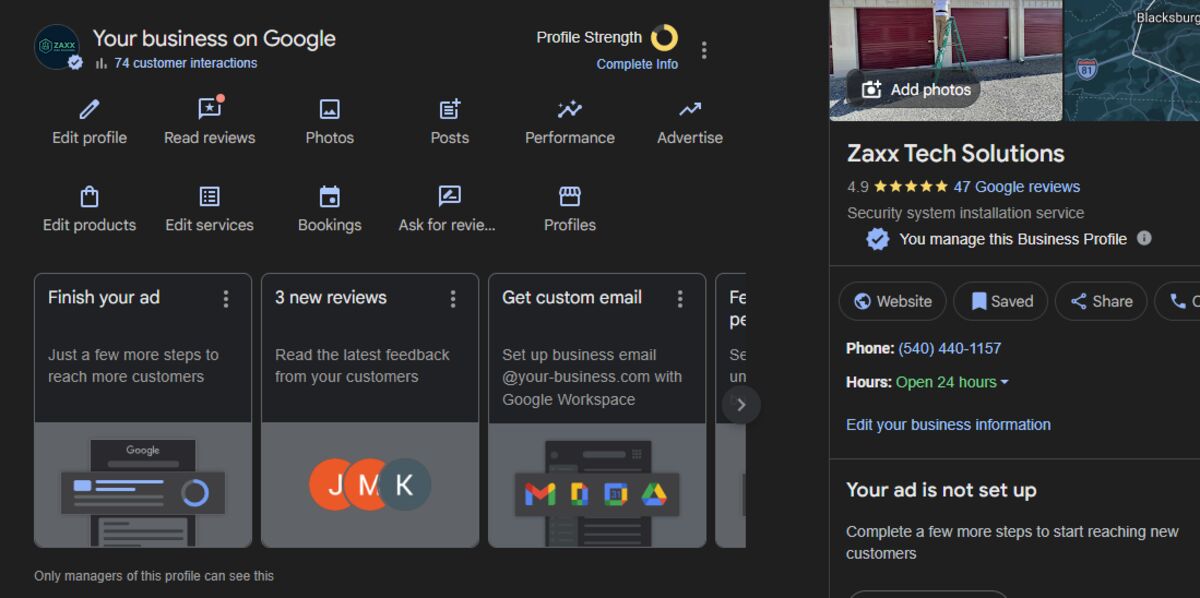Open the Bookings calendar icon
The width and height of the screenshot is (1200, 598).
(329, 197)
